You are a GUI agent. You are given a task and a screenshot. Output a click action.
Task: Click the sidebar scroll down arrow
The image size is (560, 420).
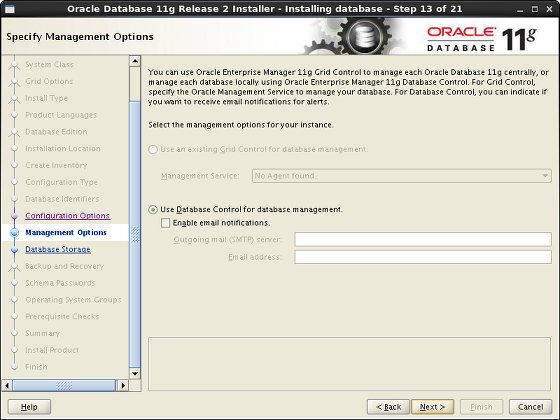click(135, 374)
